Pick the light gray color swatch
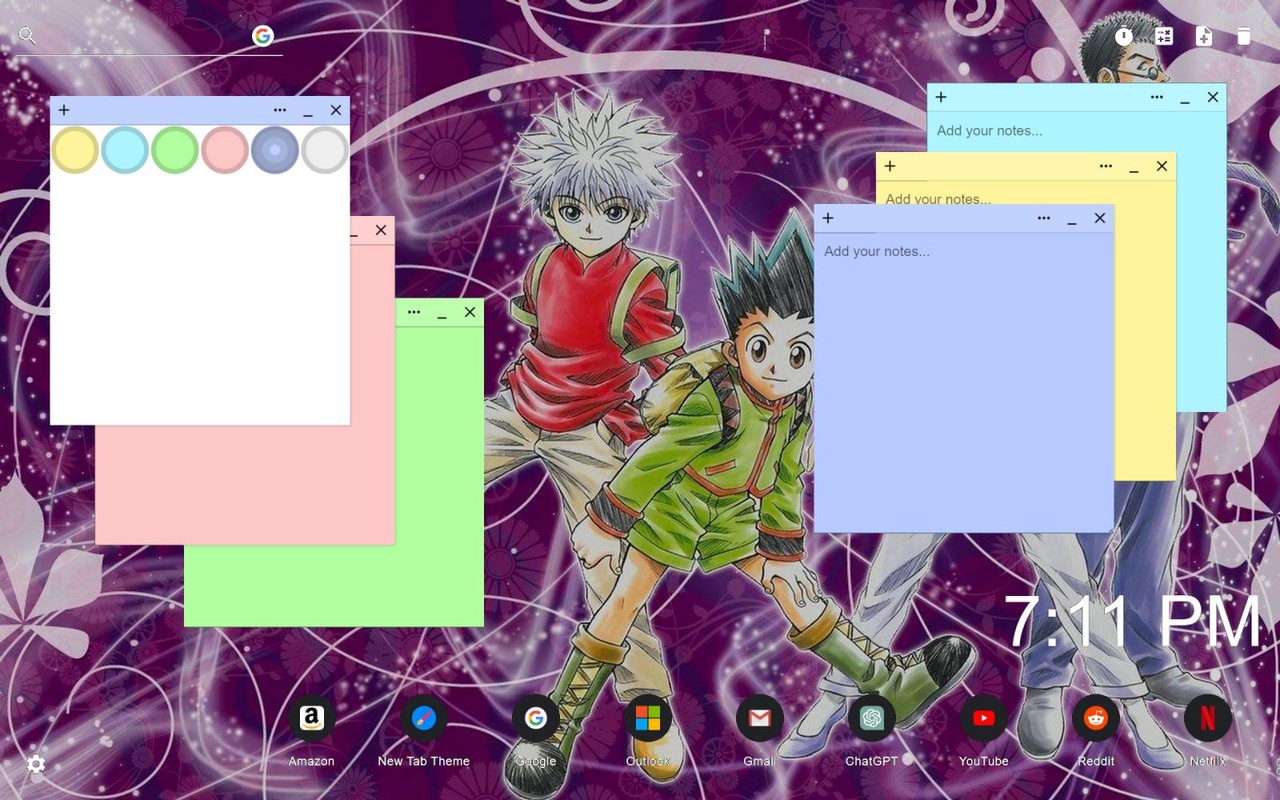The width and height of the screenshot is (1280, 800). tap(325, 150)
